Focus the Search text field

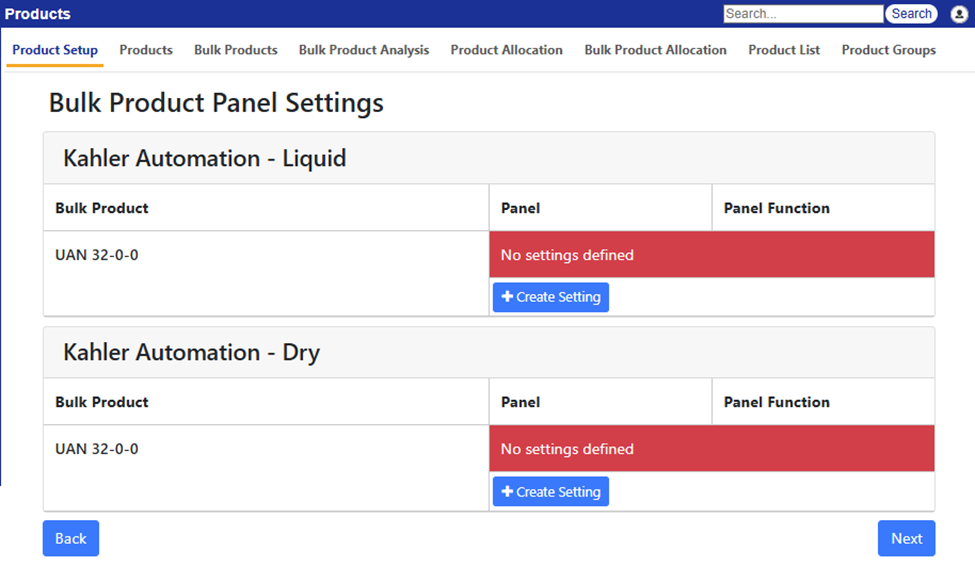point(802,14)
